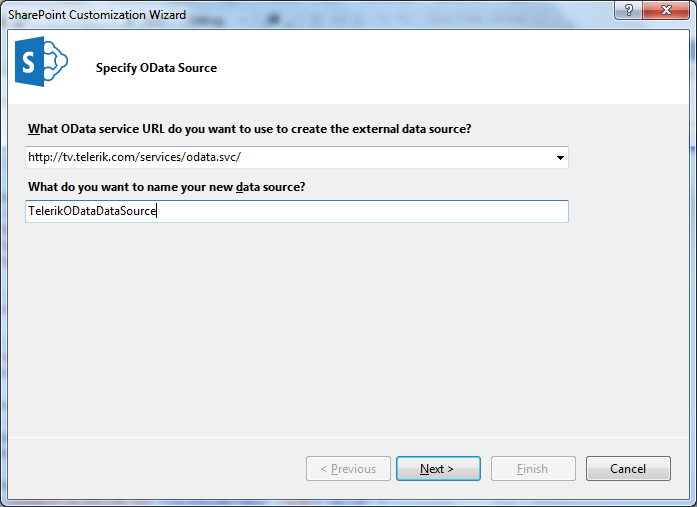
Task: Click the greyed-out Finish button
Action: pyautogui.click(x=533, y=468)
